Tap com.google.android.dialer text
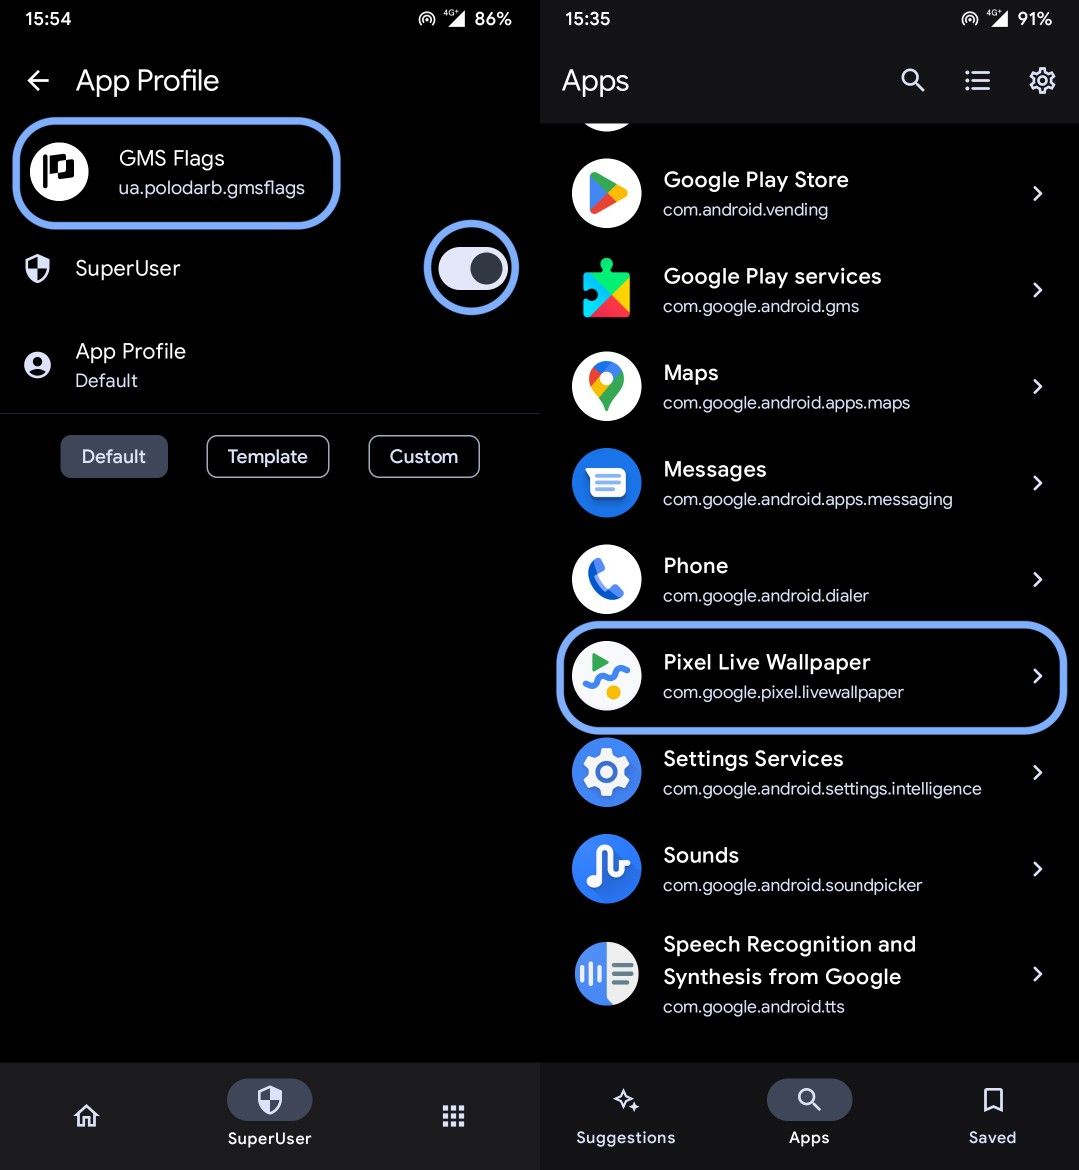This screenshot has height=1170, width=1079. pos(766,595)
